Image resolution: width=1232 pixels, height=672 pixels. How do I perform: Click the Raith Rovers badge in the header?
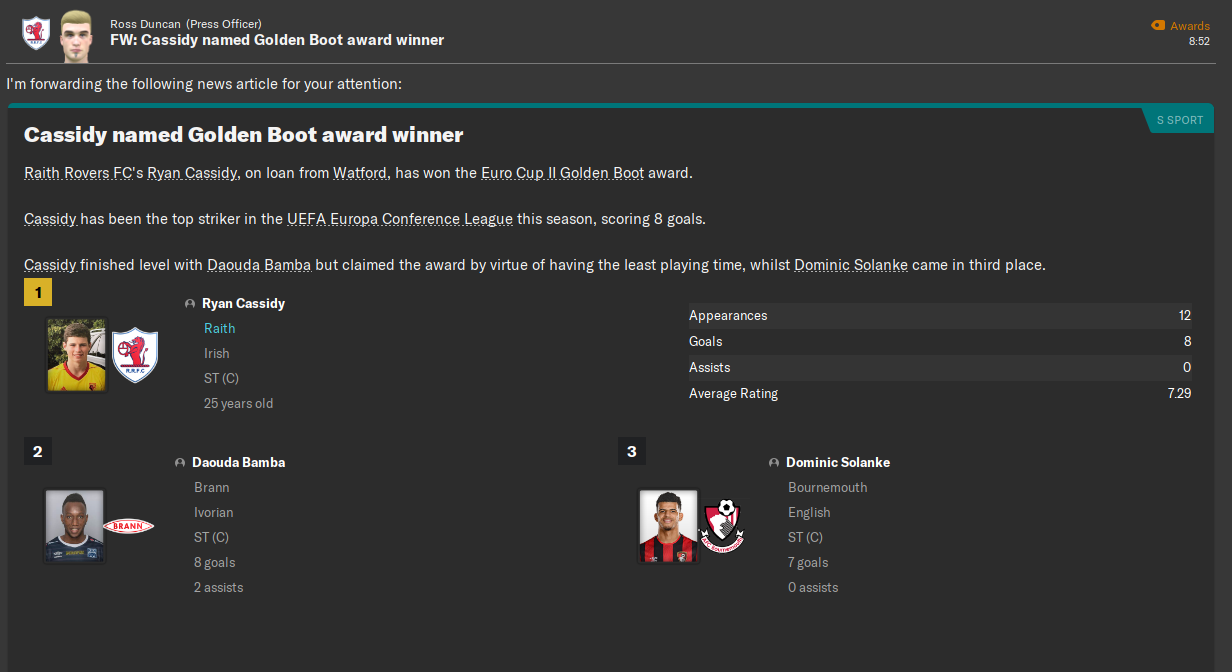click(36, 33)
